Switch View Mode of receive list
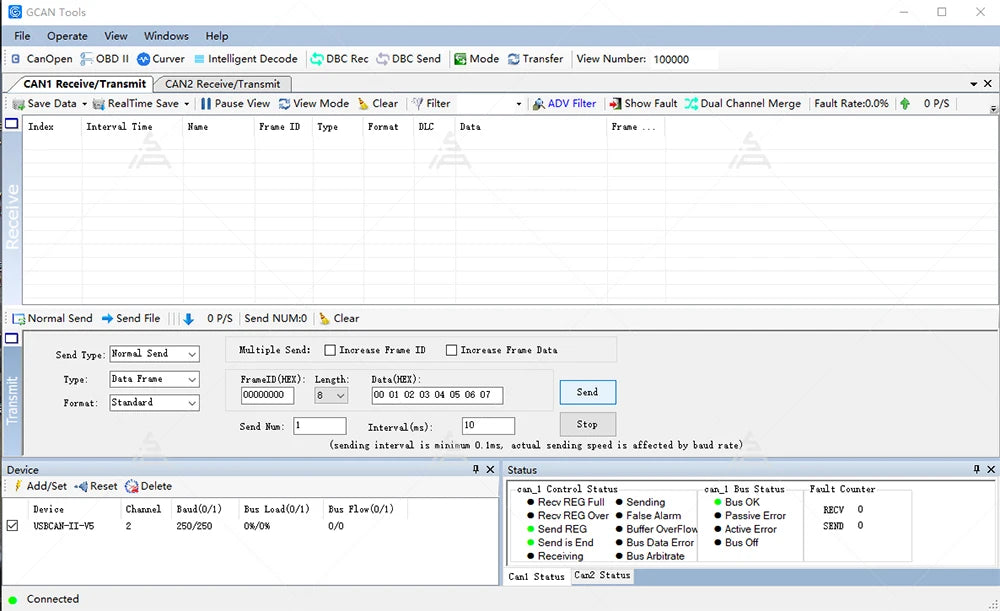1000x611 pixels. tap(314, 103)
